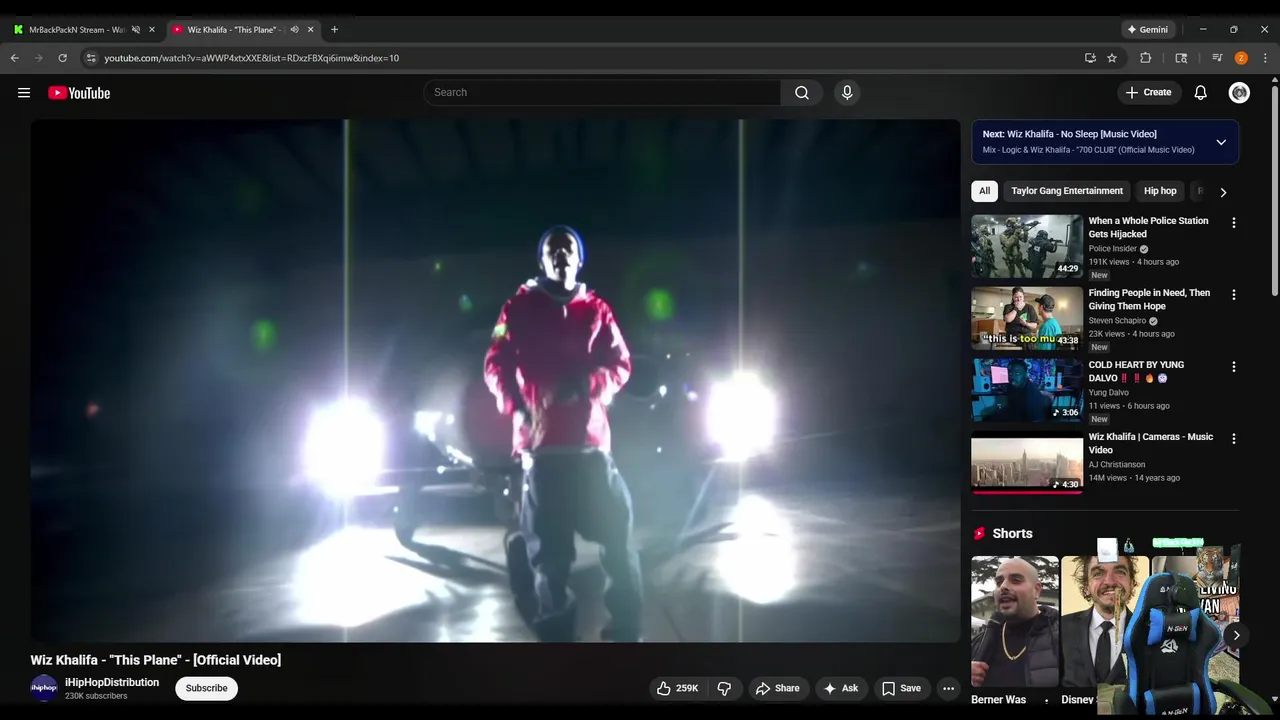Click the '230K subscribers' text
The height and width of the screenshot is (720, 1280).
96,696
